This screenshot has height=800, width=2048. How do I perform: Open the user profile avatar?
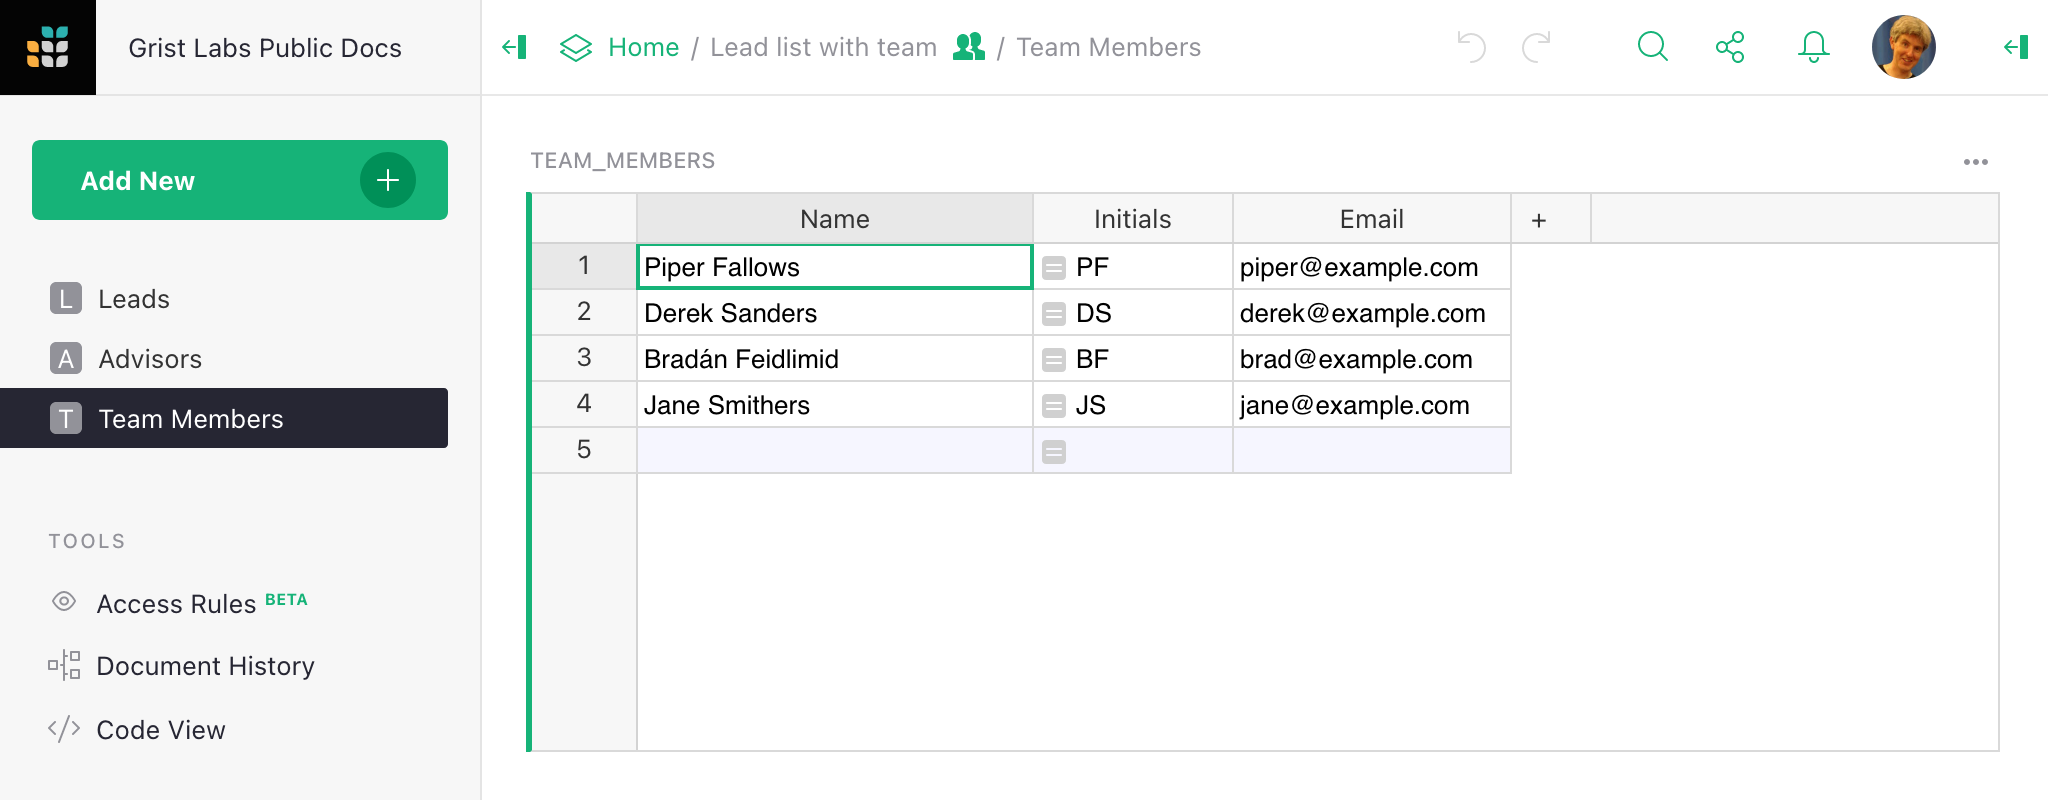pyautogui.click(x=1903, y=46)
